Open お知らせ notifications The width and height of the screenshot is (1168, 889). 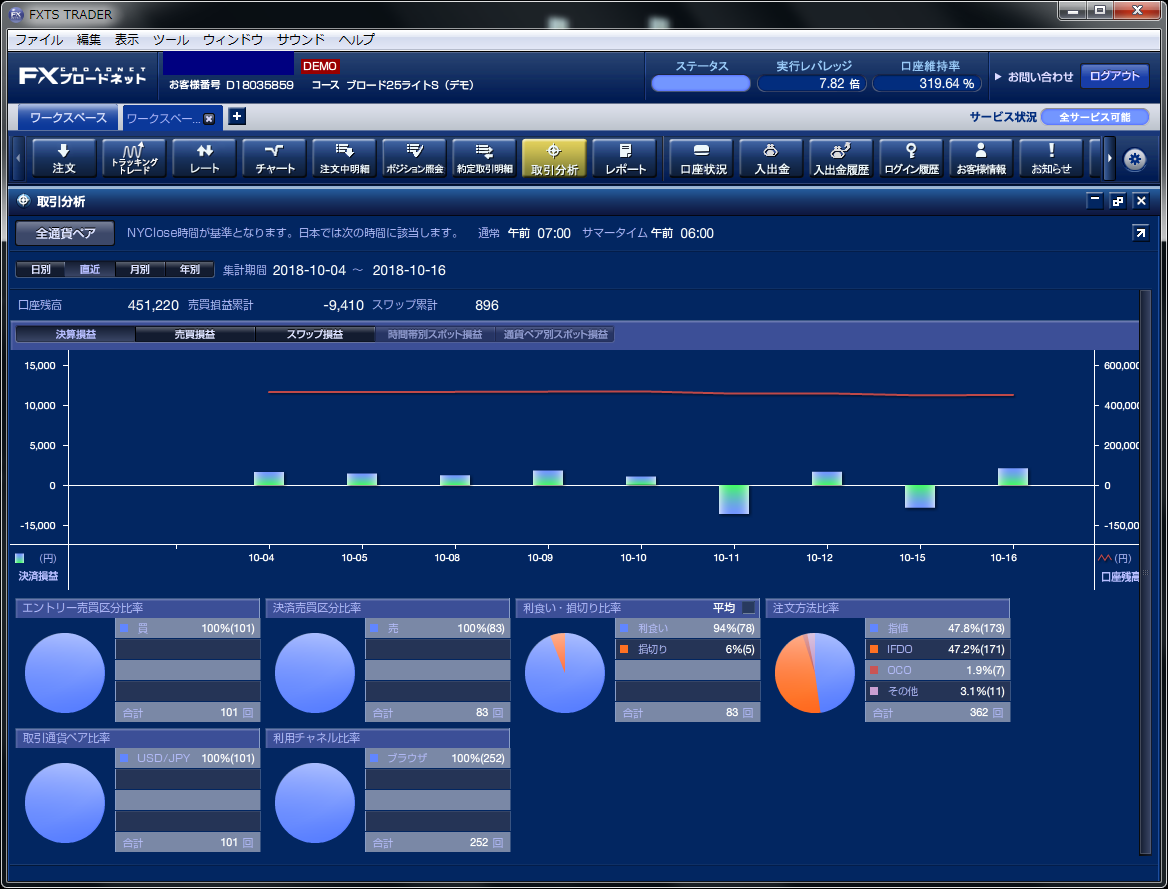coord(1051,158)
